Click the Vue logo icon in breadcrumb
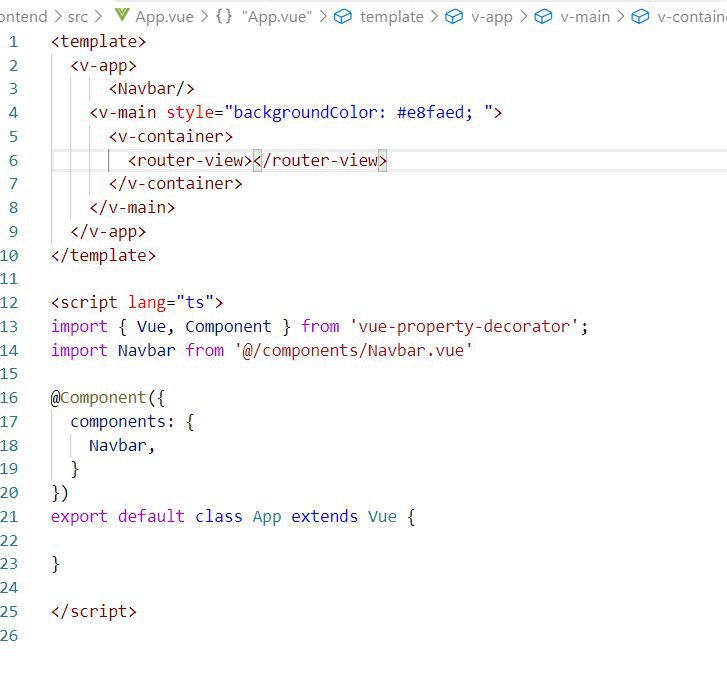Screen dimensions: 727x699 point(122,15)
